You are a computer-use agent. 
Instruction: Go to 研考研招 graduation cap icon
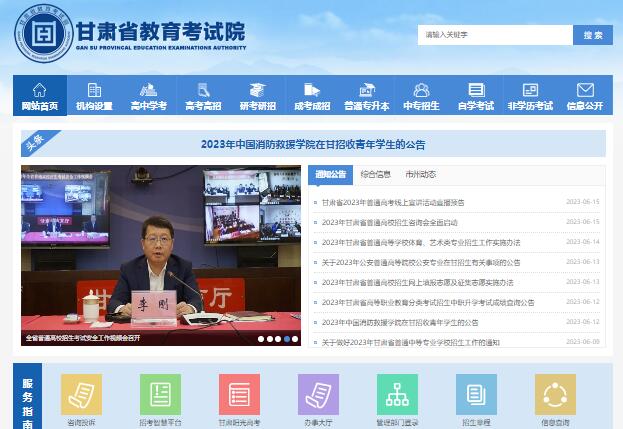tap(257, 90)
